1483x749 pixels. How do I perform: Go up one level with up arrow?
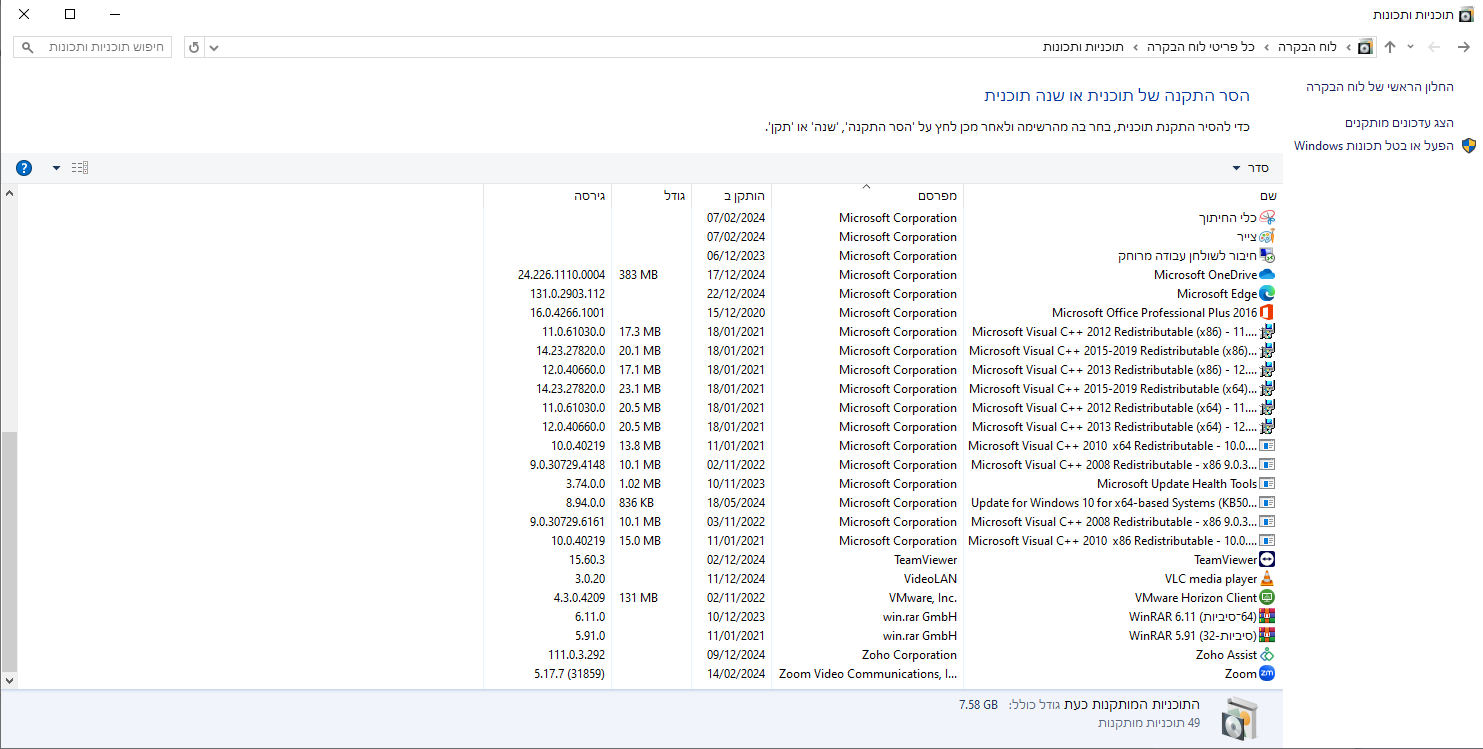(1389, 47)
